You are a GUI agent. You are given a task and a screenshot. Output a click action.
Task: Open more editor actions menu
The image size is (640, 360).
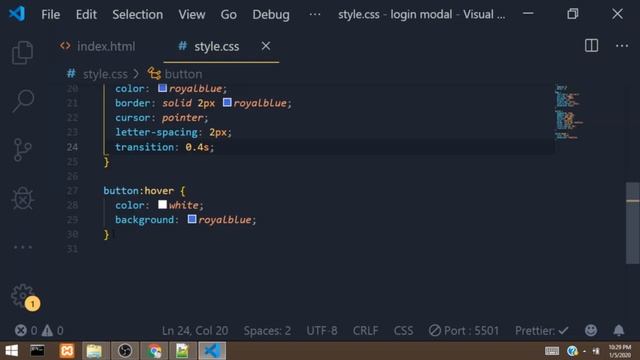622,46
